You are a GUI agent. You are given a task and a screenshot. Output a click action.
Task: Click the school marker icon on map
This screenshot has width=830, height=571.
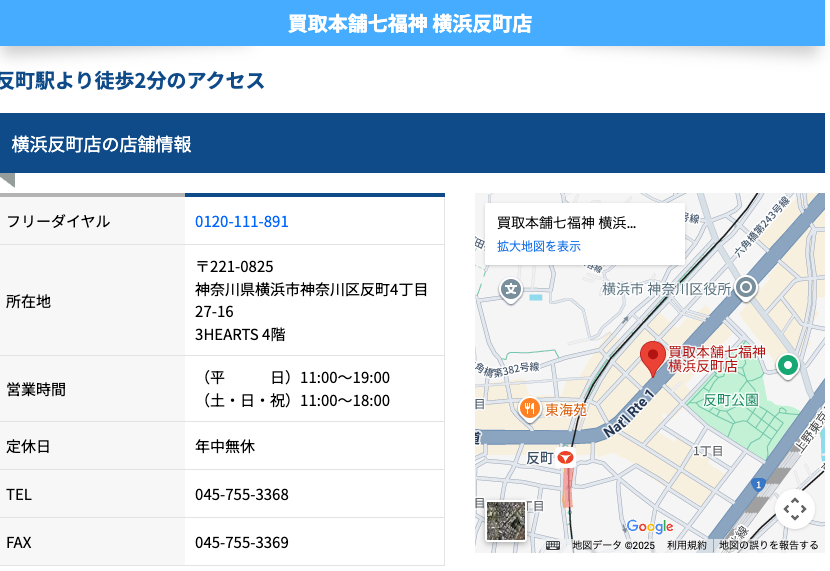[x=511, y=291]
